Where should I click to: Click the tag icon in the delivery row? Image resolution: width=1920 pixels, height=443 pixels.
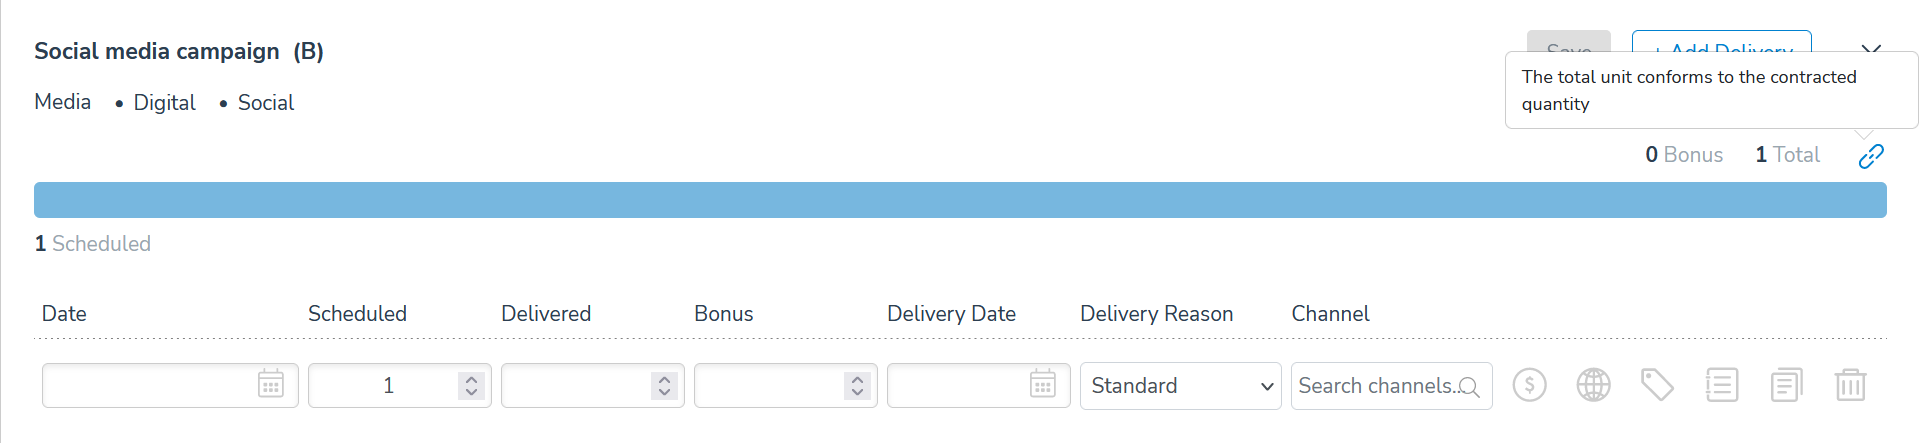(x=1657, y=385)
